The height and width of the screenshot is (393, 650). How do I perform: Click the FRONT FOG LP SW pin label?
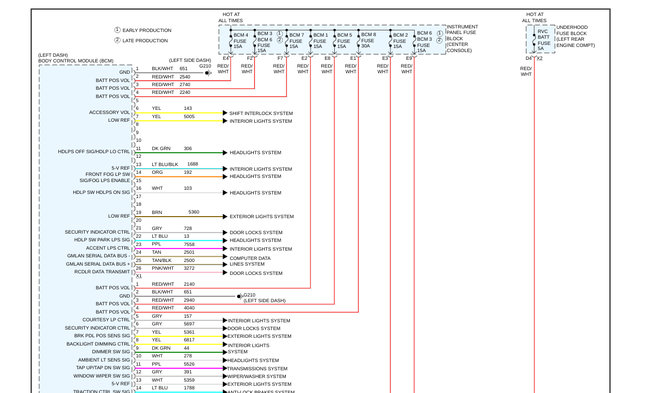pyautogui.click(x=108, y=175)
